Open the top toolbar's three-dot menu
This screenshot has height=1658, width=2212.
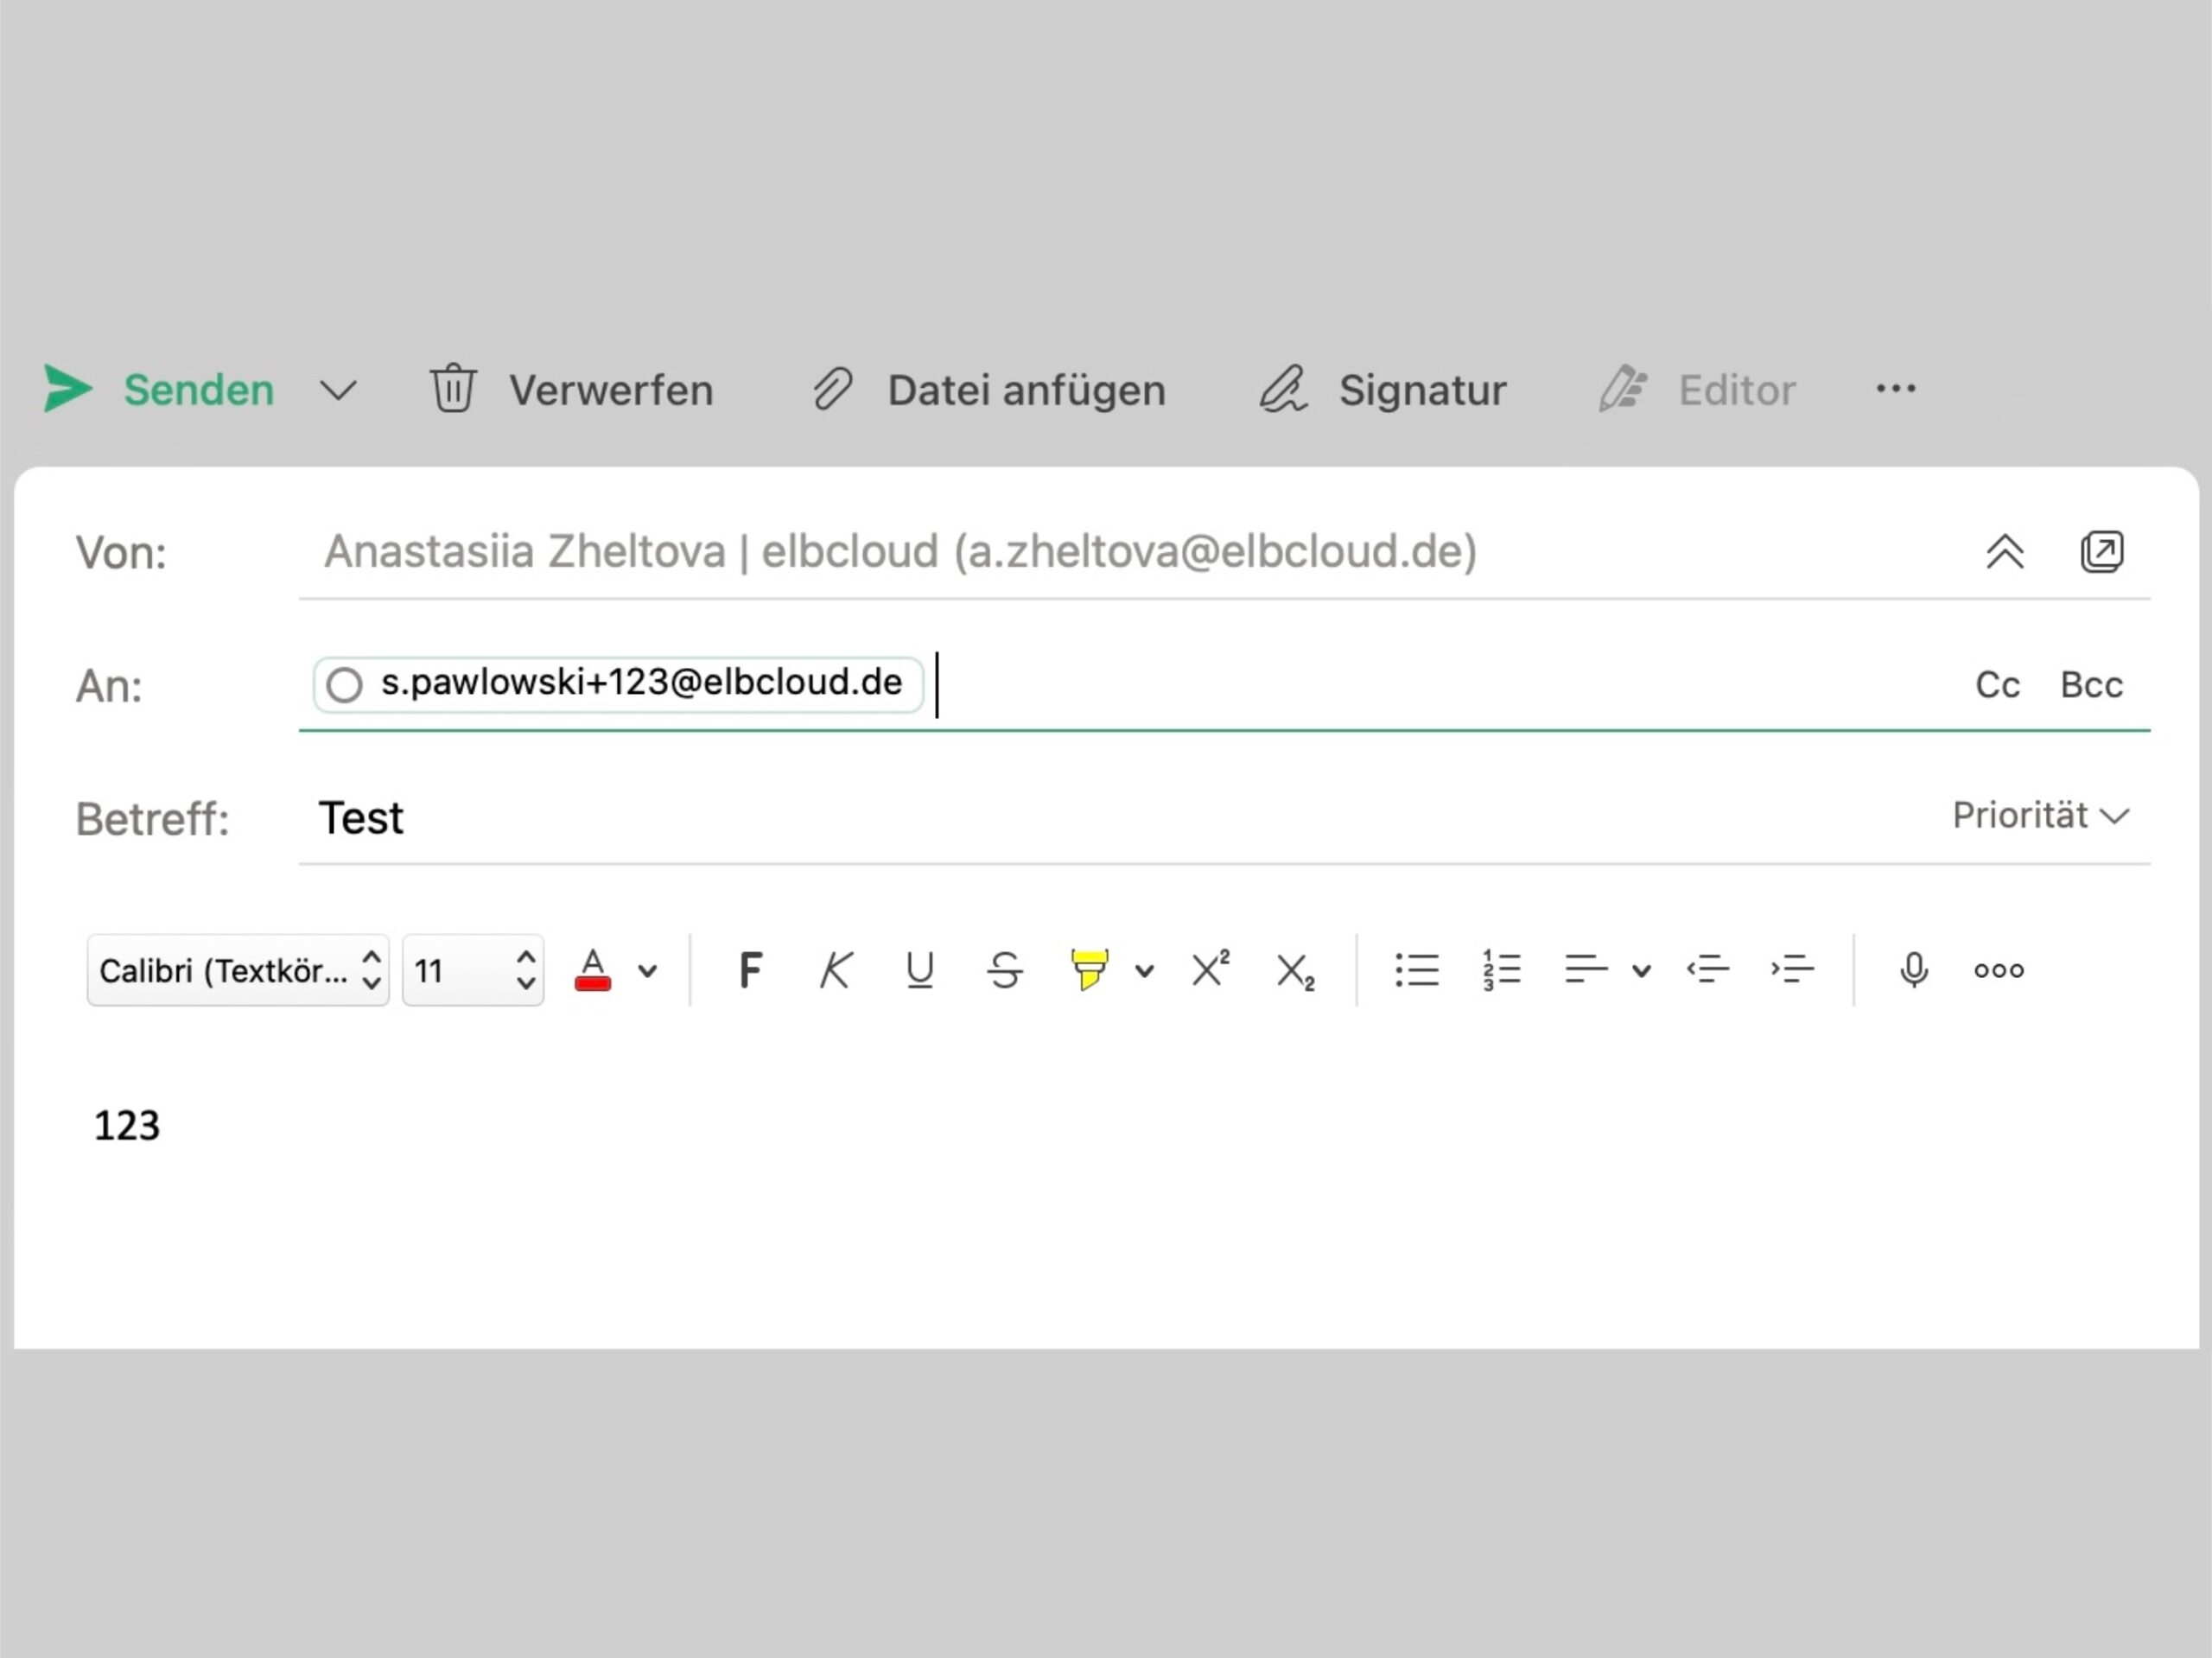[x=1895, y=389]
